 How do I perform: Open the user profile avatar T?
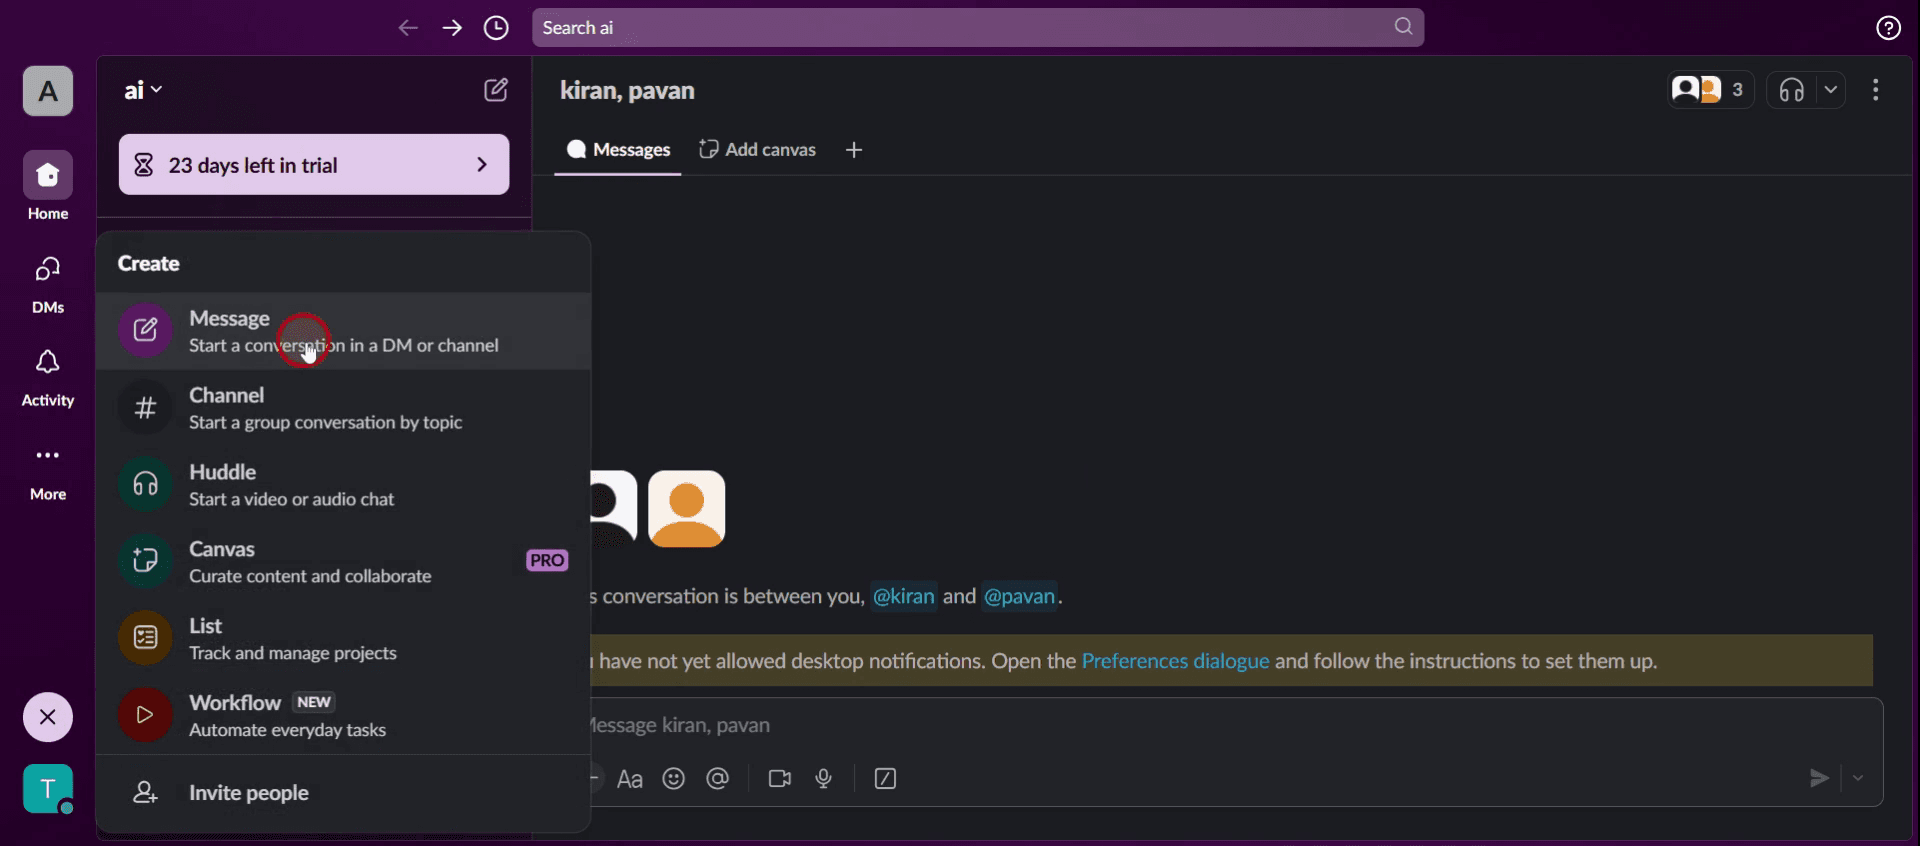coord(48,789)
